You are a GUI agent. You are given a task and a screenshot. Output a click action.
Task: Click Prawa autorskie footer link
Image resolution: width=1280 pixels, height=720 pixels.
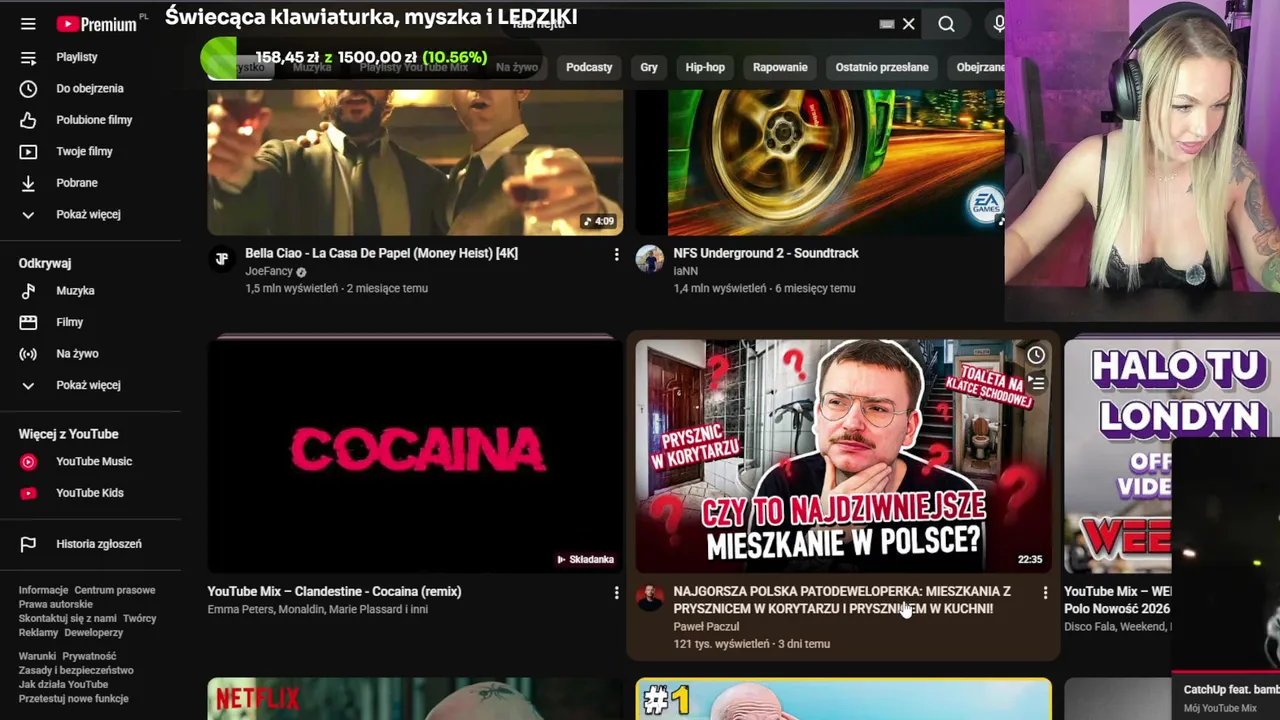(55, 604)
